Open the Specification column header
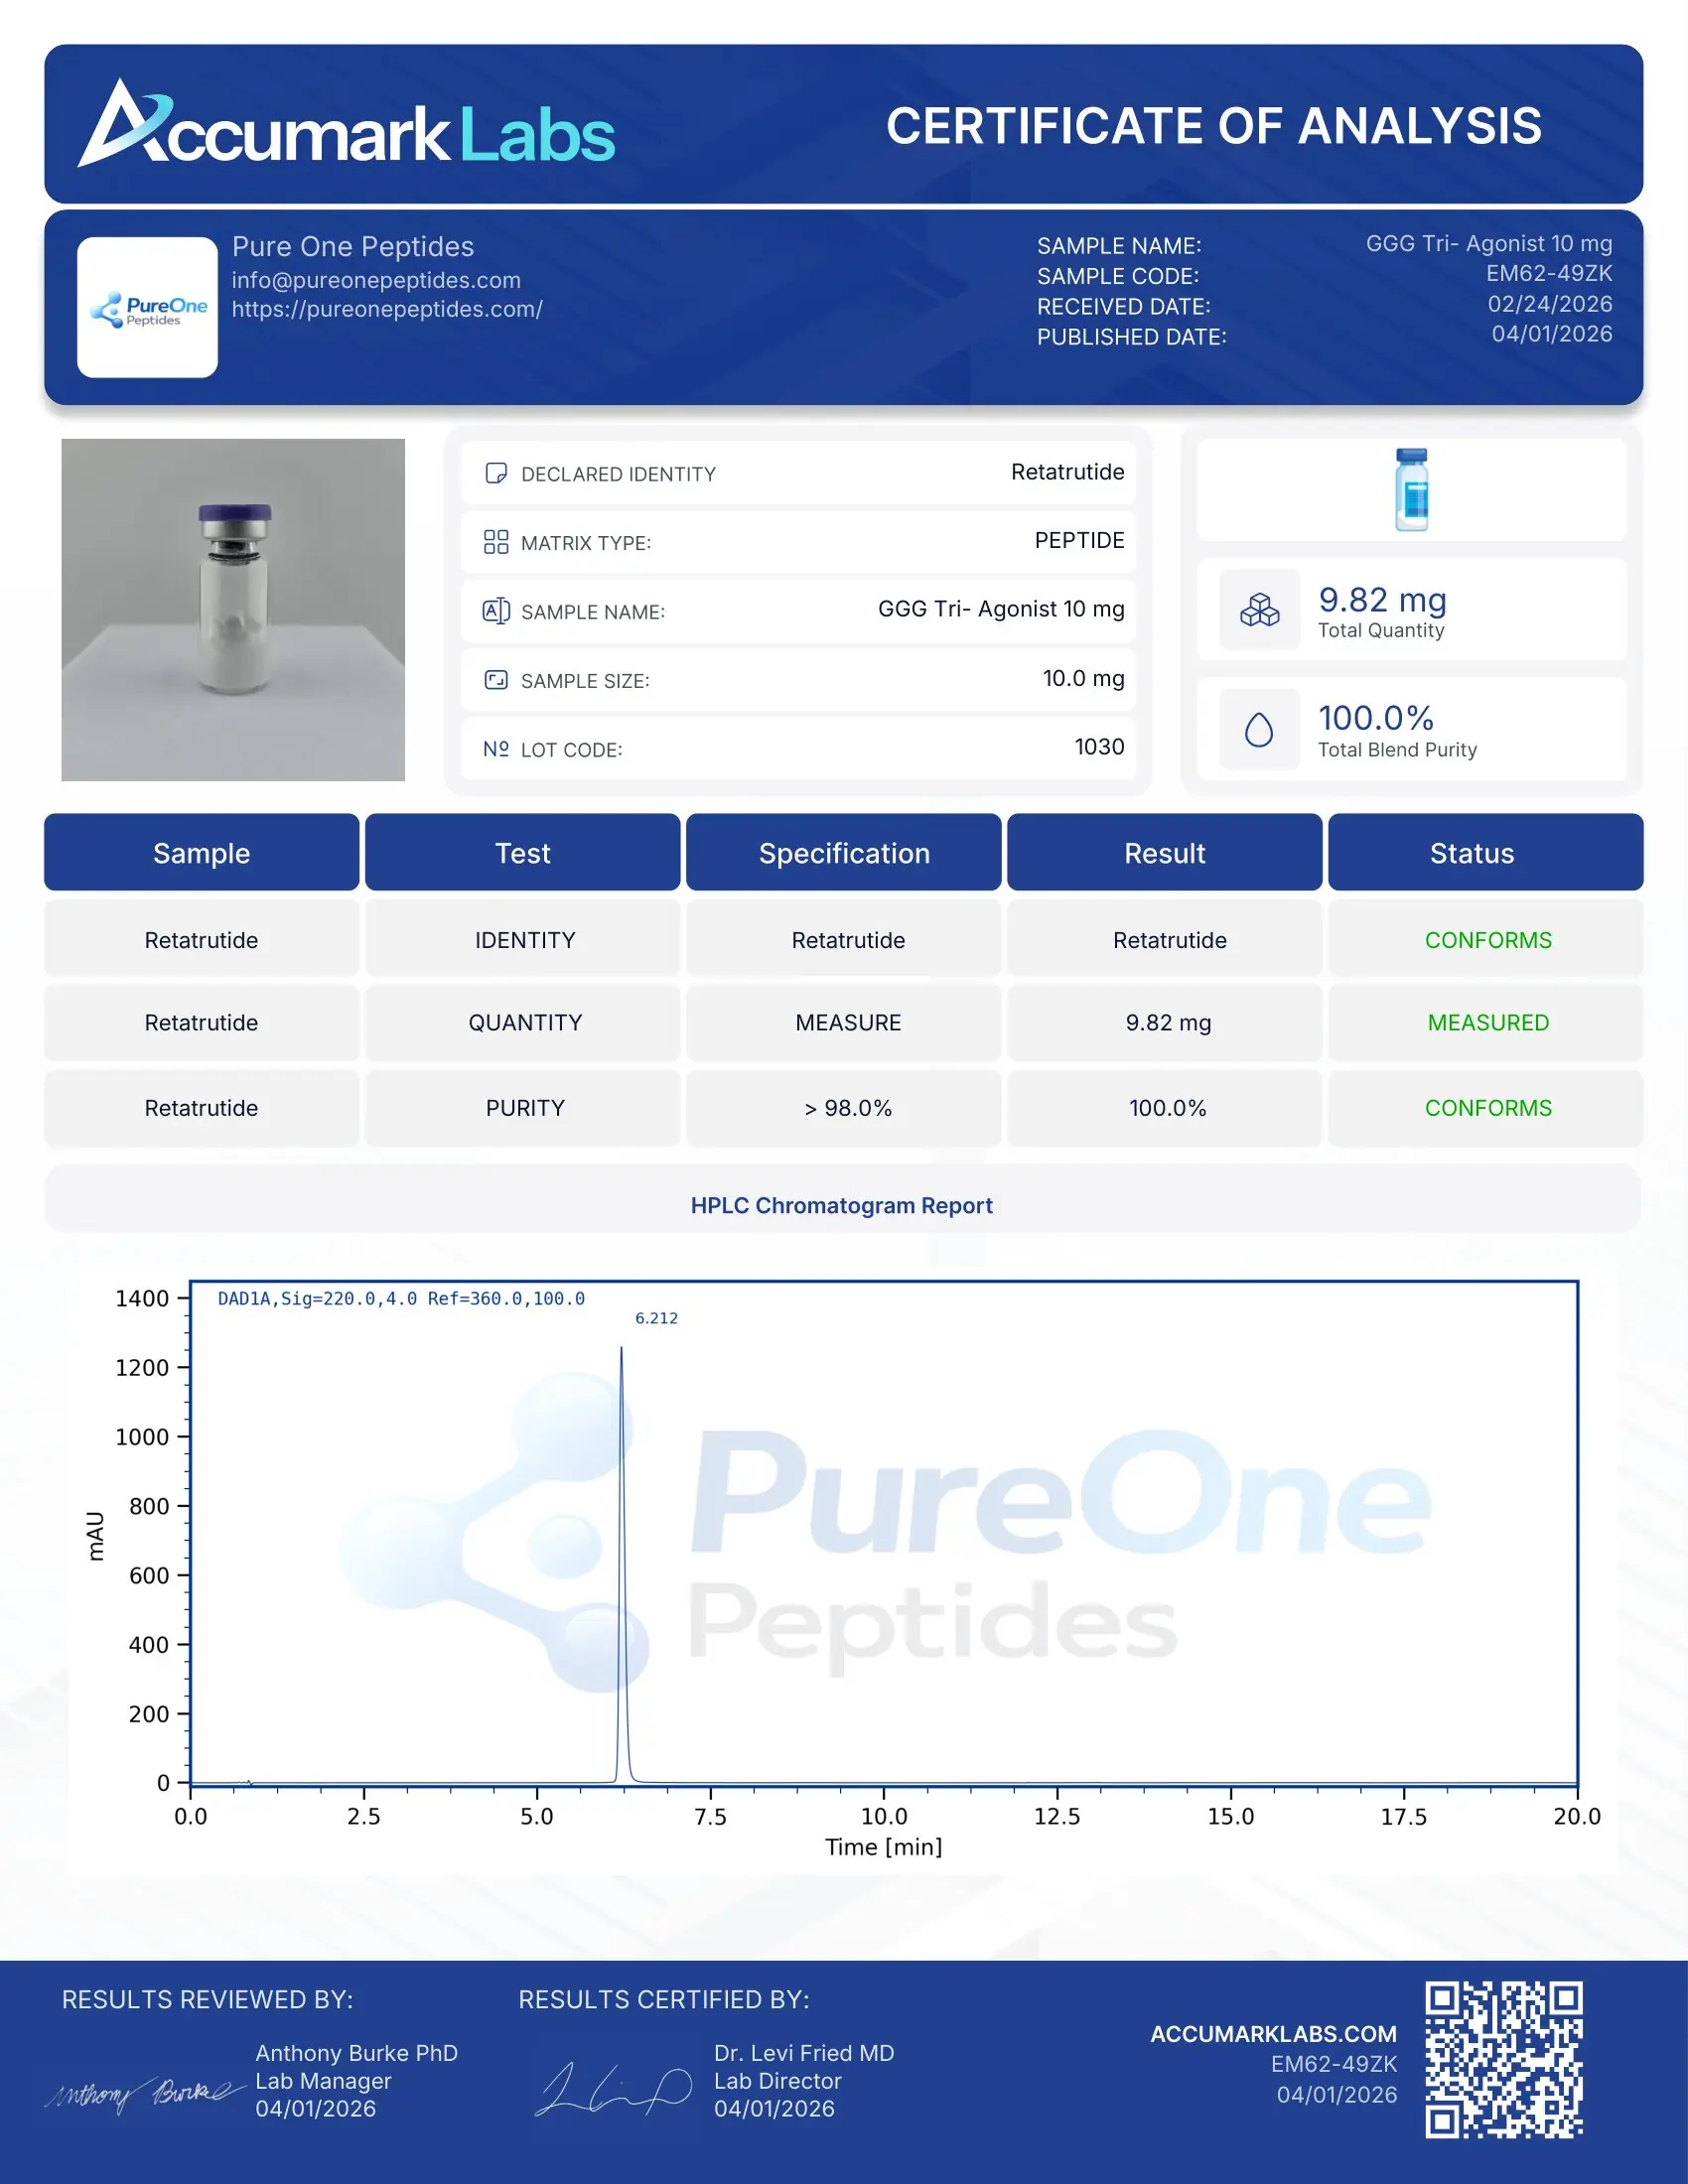The width and height of the screenshot is (1688, 2184). [x=844, y=853]
